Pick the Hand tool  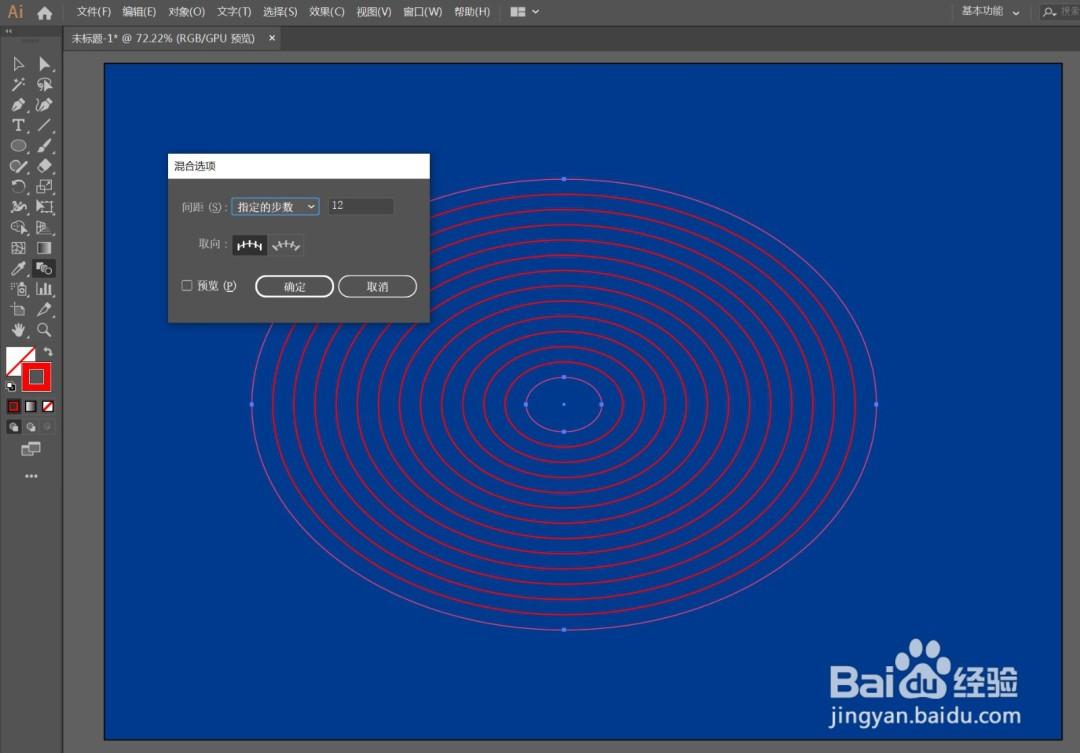[x=19, y=330]
